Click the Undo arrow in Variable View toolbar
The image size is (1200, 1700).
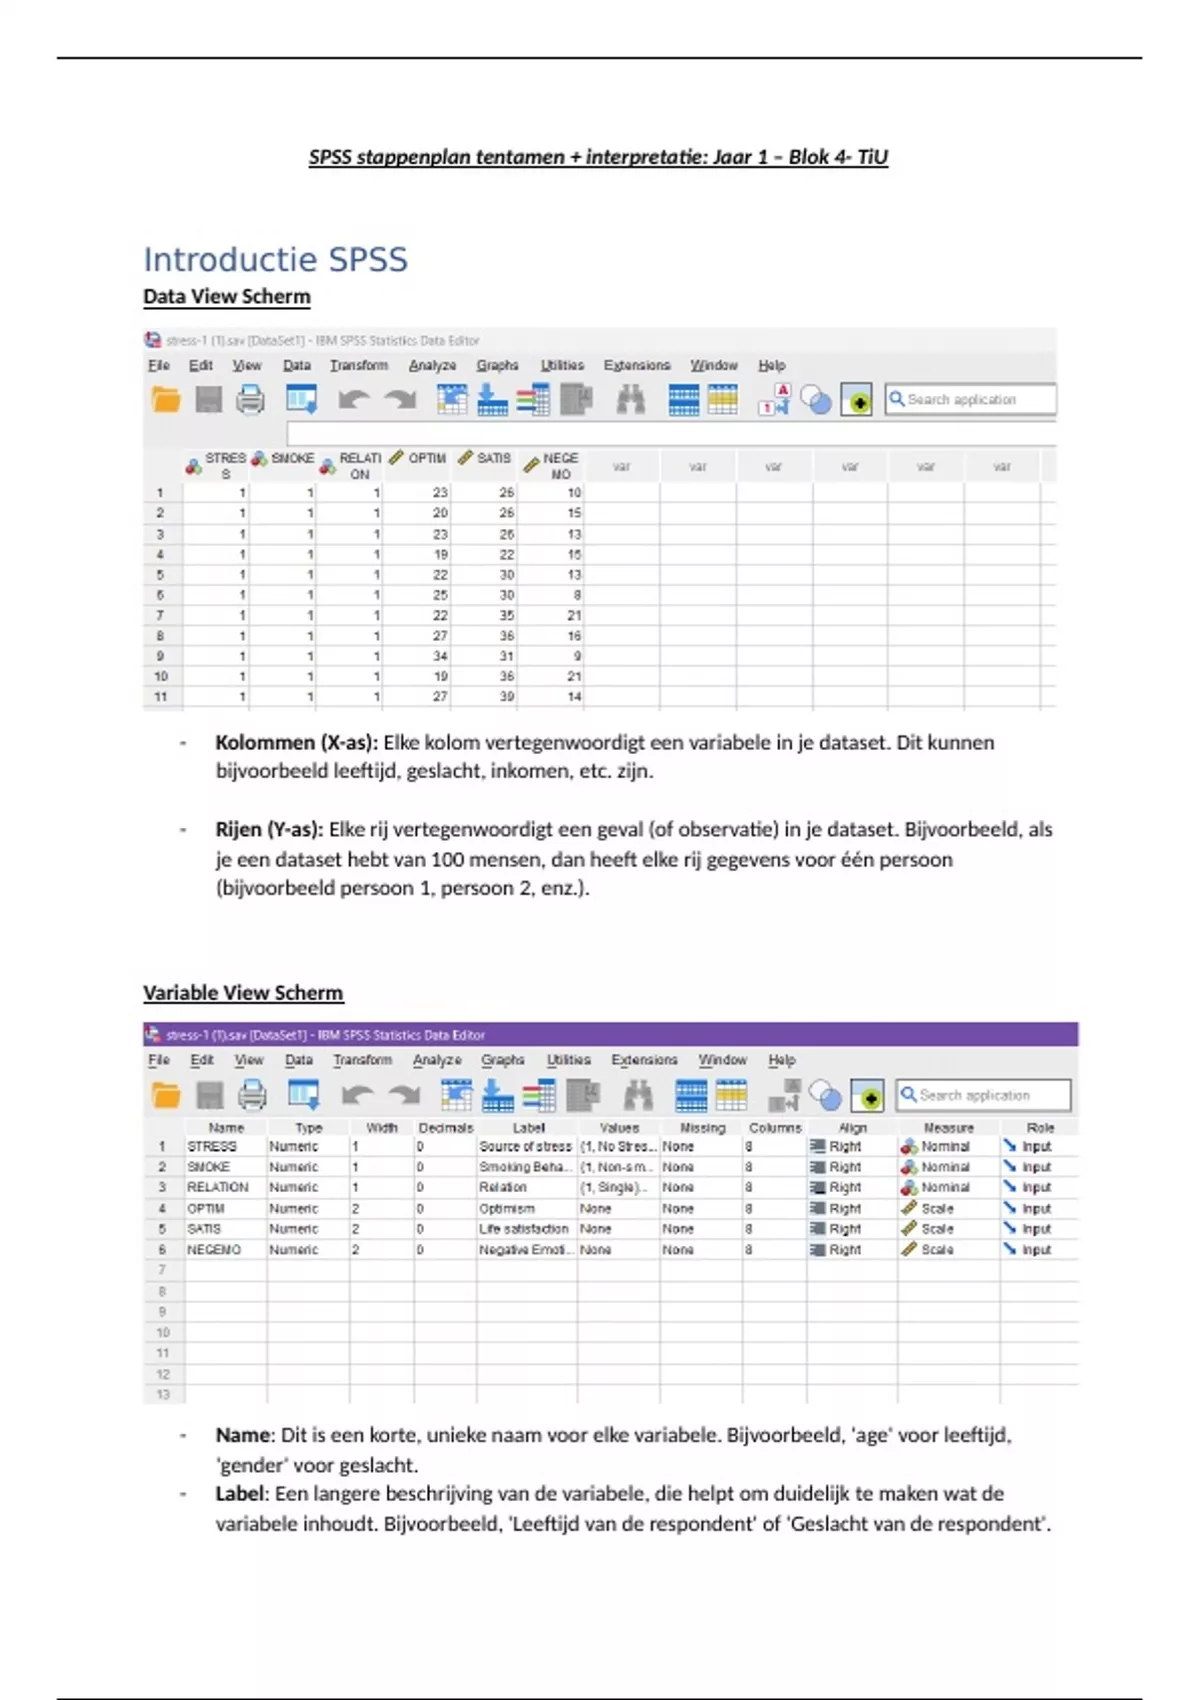[357, 1096]
